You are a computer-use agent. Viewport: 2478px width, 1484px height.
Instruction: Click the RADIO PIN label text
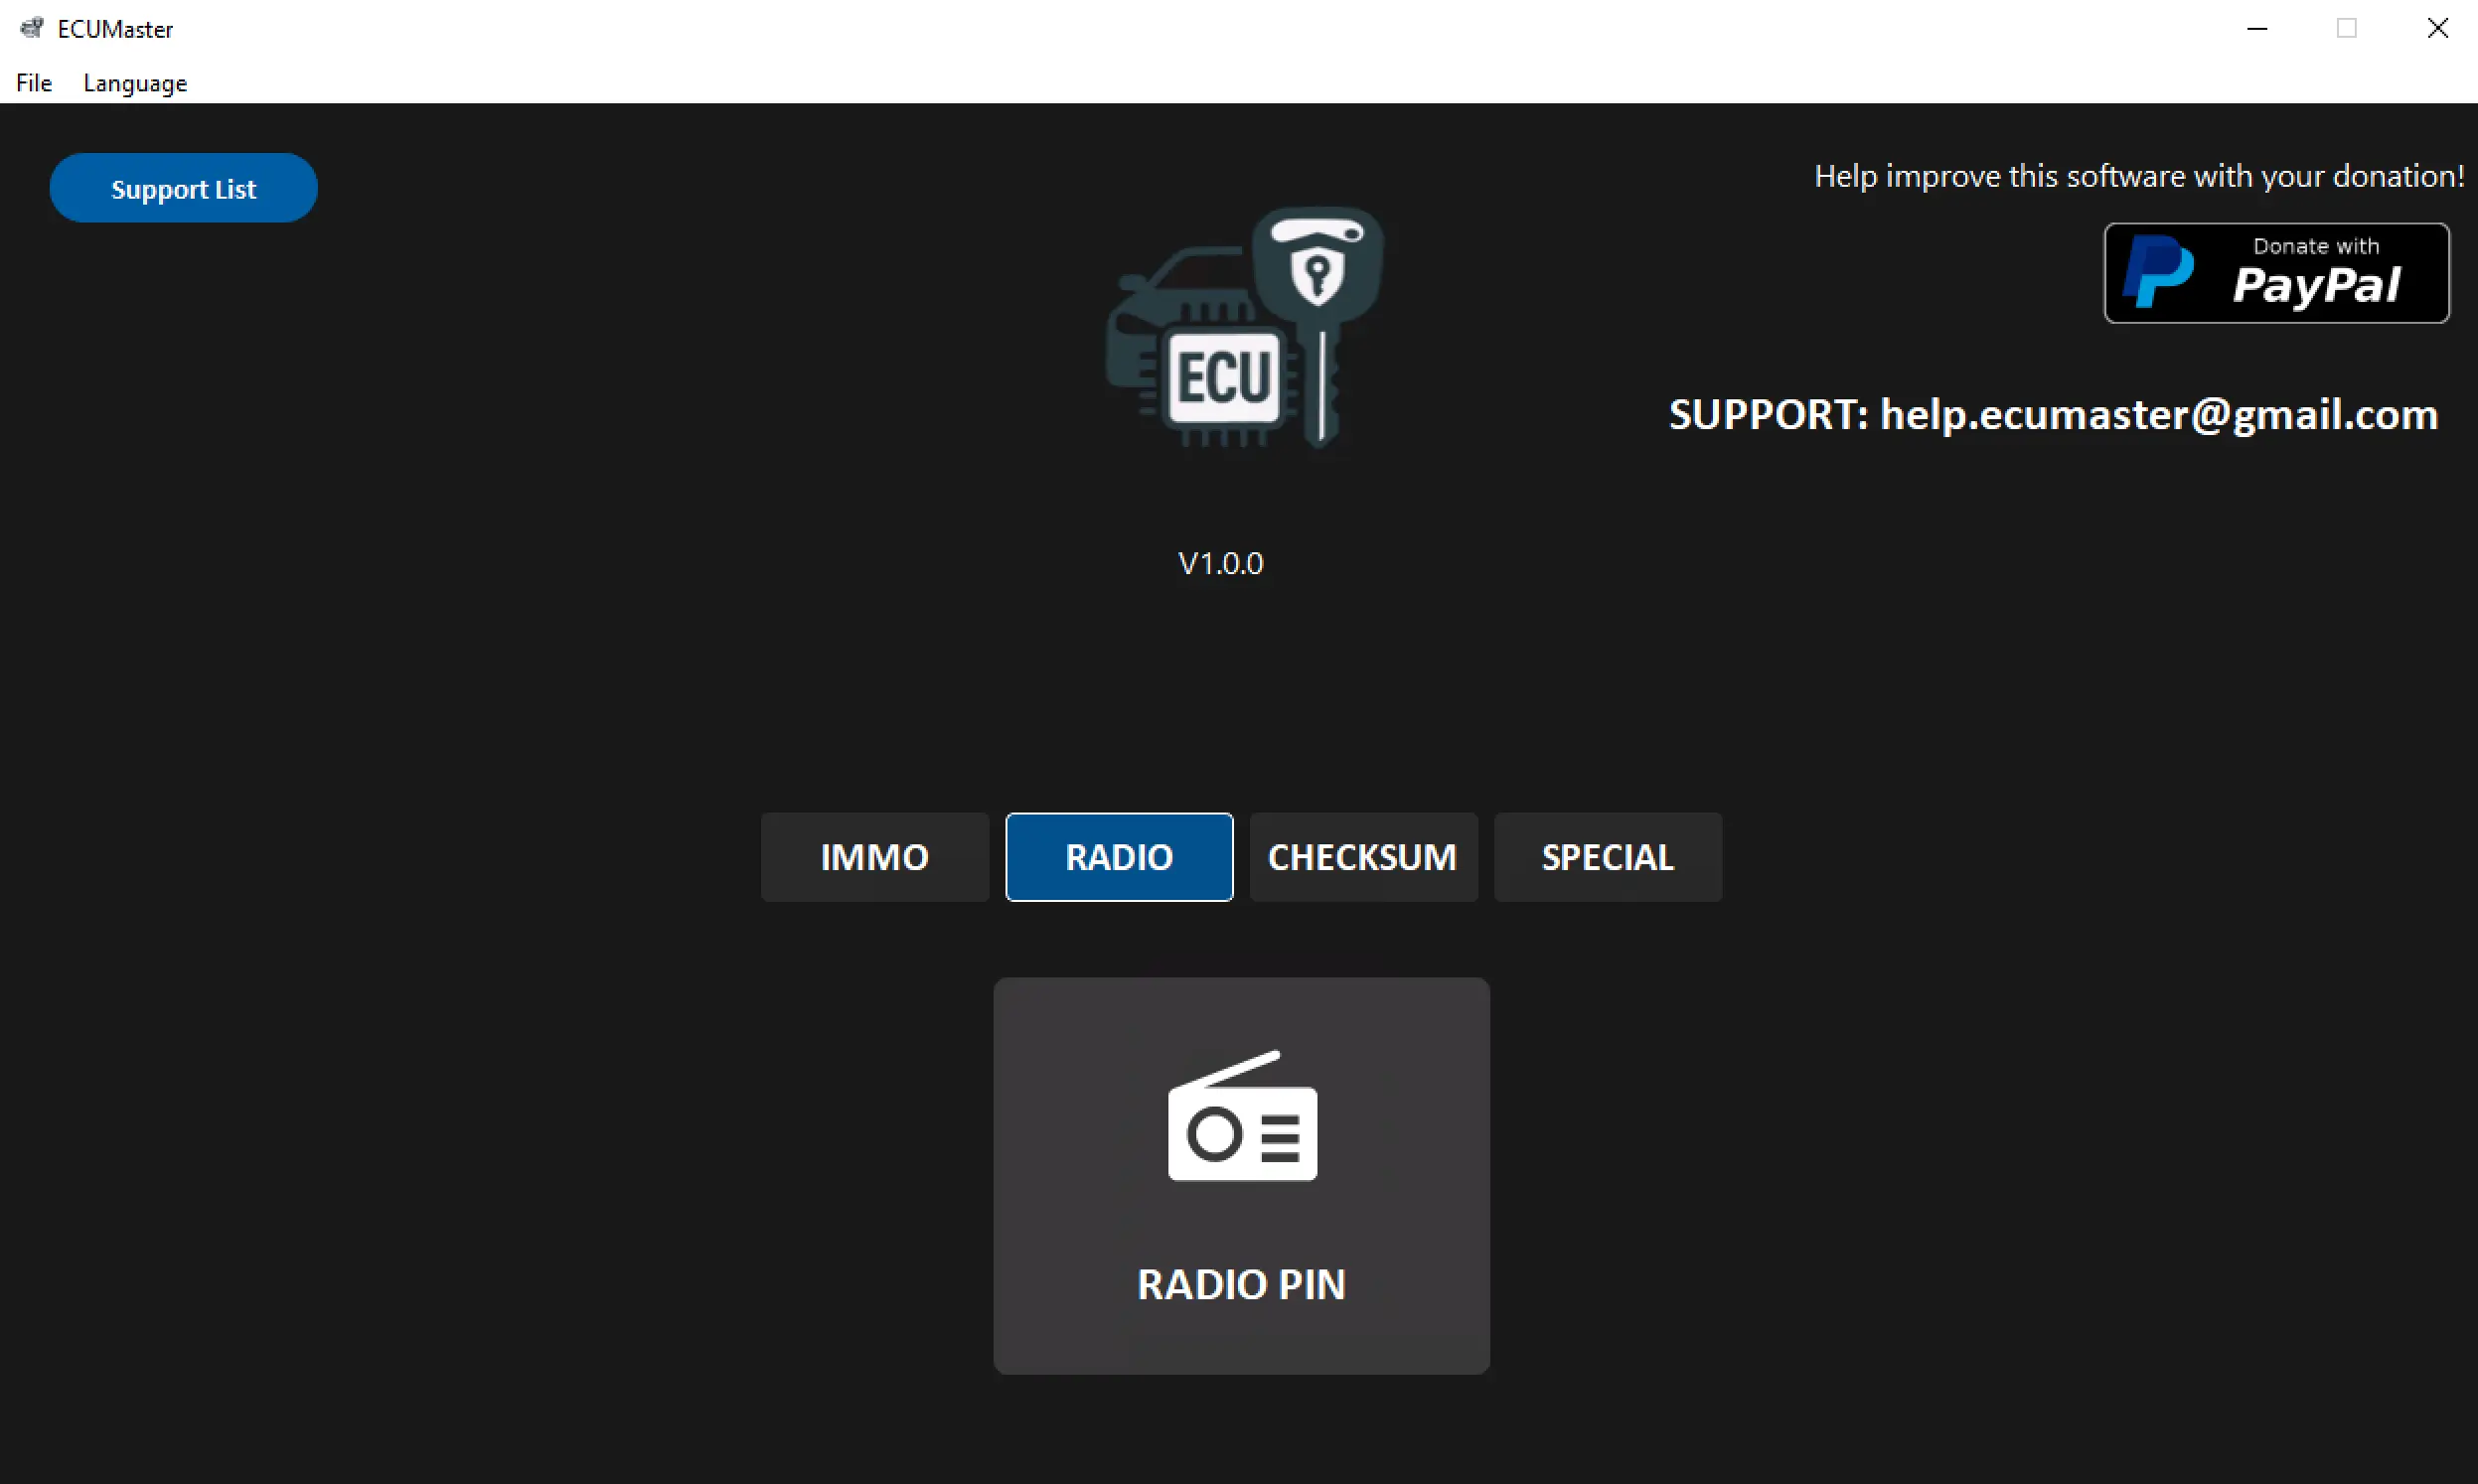coord(1242,1285)
